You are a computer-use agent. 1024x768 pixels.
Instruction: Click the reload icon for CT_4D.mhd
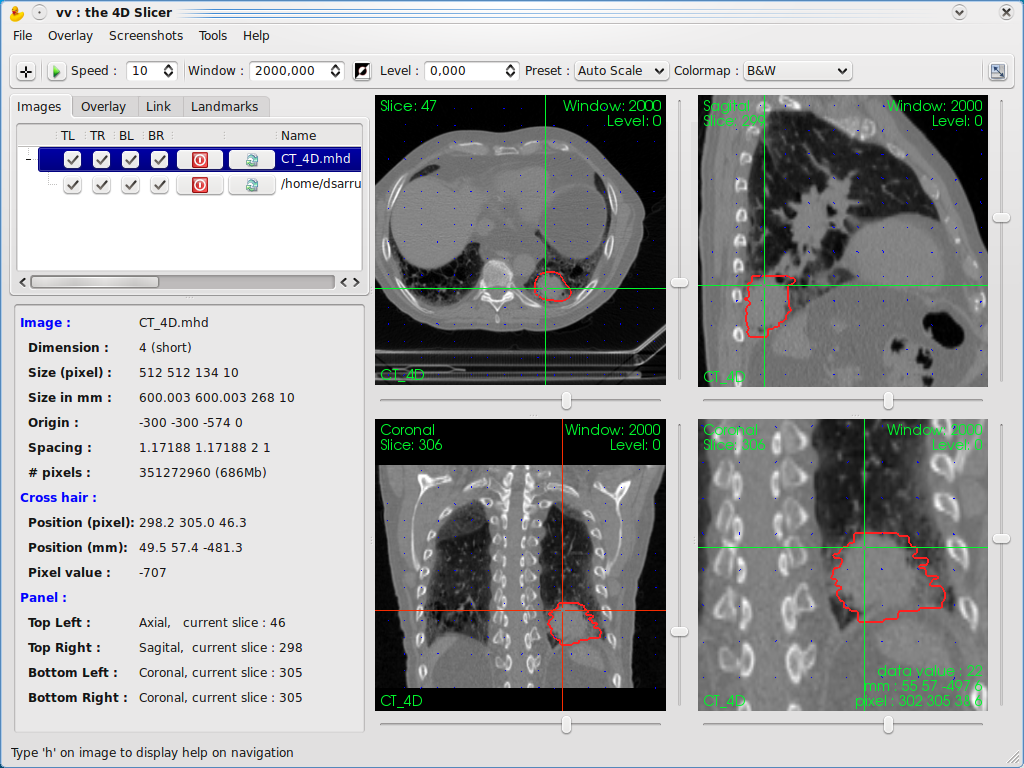coord(251,159)
